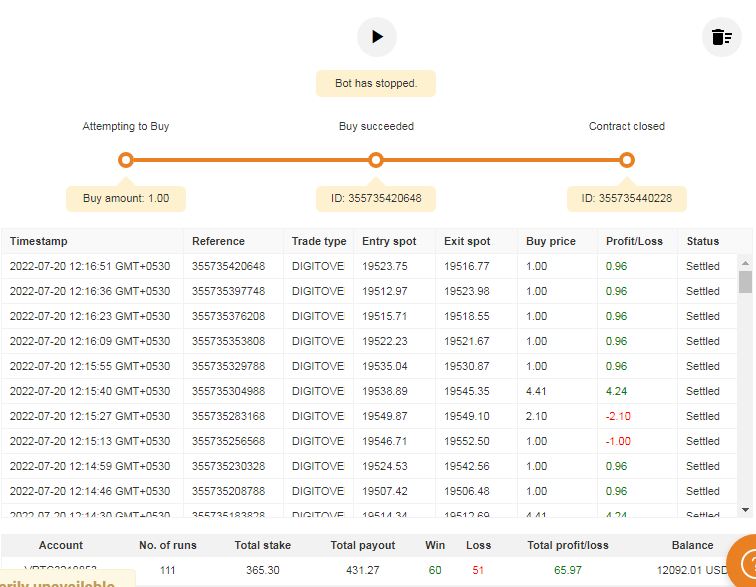Click the 'Contract closed' stage marker circle
The width and height of the screenshot is (756, 587).
coord(627,160)
